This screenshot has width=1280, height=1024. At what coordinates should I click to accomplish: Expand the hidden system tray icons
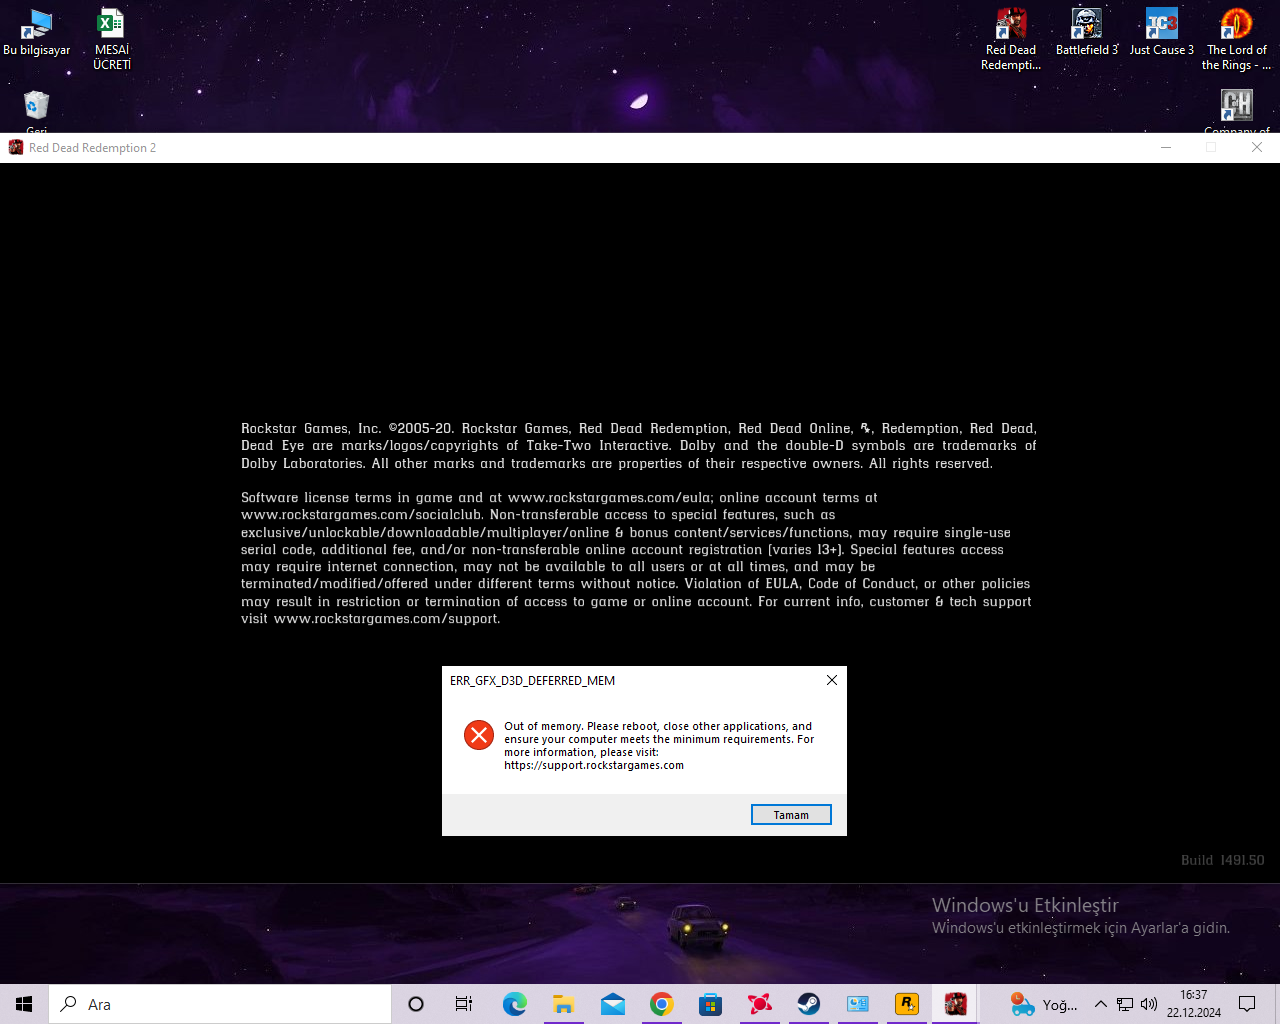tap(1100, 1004)
